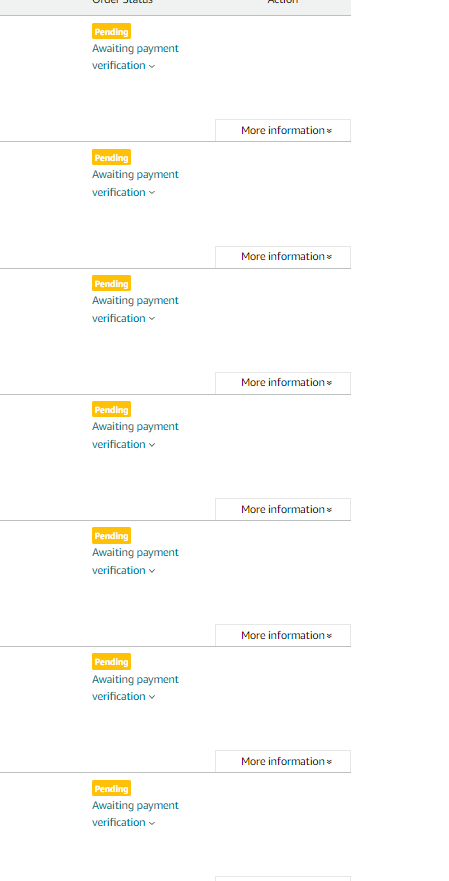Click the Pending badge on seventh order
Image resolution: width=449 pixels, height=881 pixels.
[111, 788]
